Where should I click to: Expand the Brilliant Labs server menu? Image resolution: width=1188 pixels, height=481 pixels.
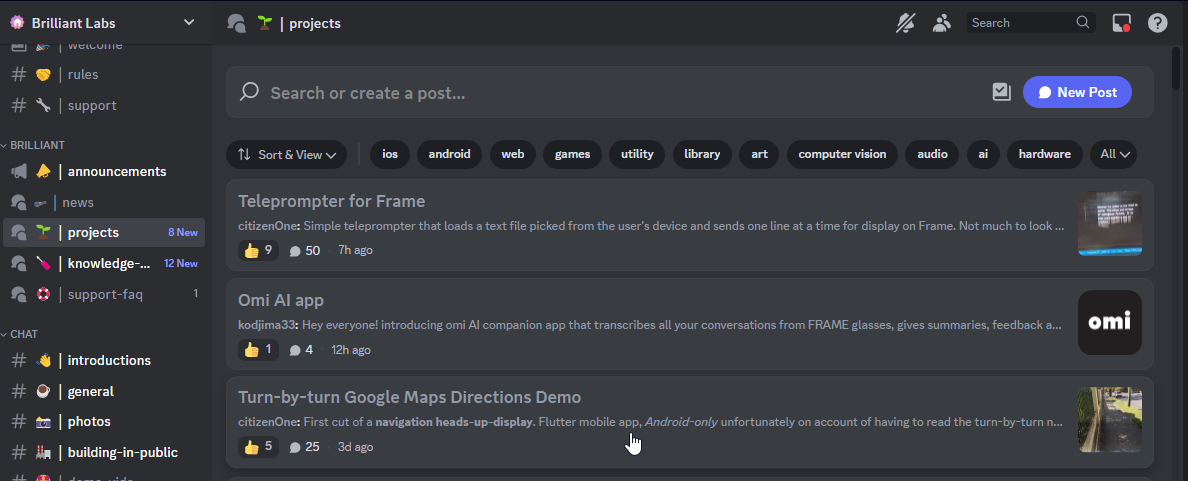[189, 23]
